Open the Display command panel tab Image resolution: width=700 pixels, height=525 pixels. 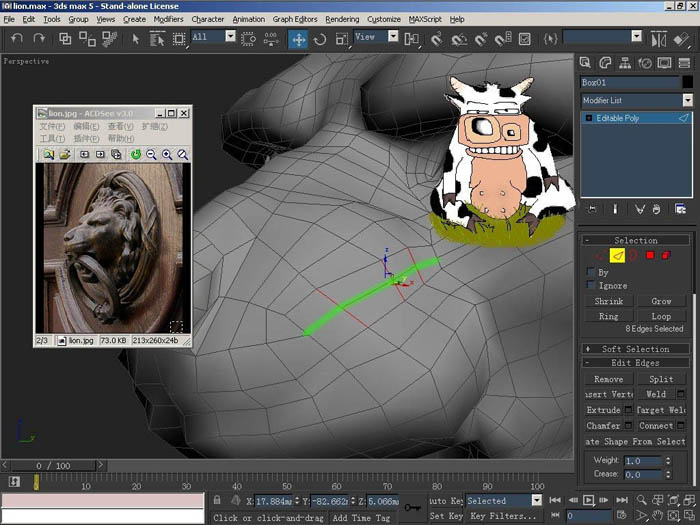[664, 63]
